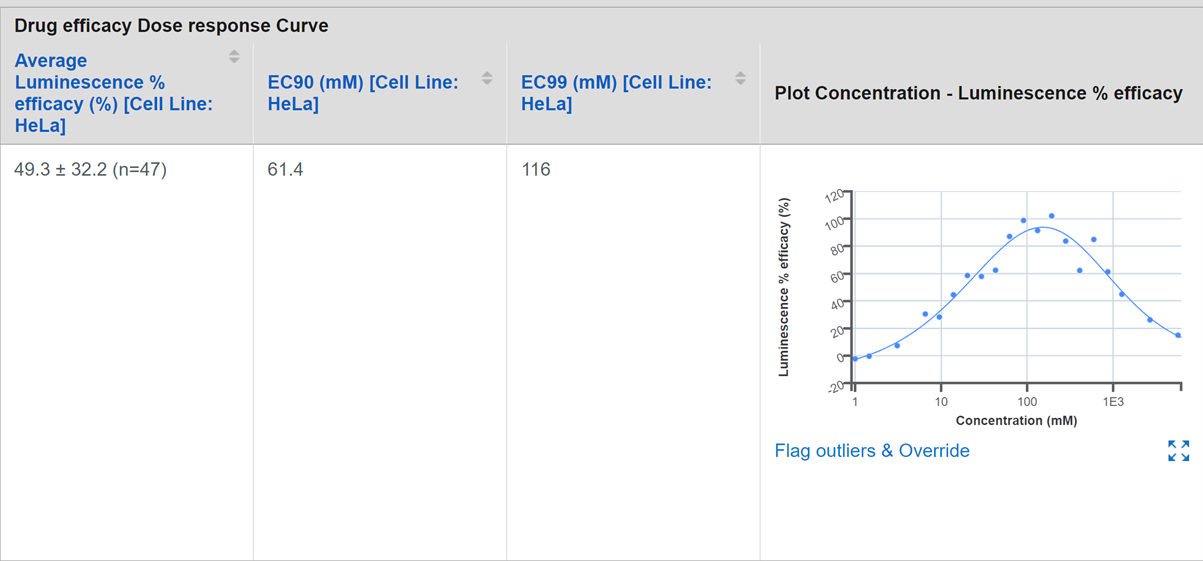The width and height of the screenshot is (1203, 561).
Task: Open Flag outliers & Override
Action: coord(872,451)
